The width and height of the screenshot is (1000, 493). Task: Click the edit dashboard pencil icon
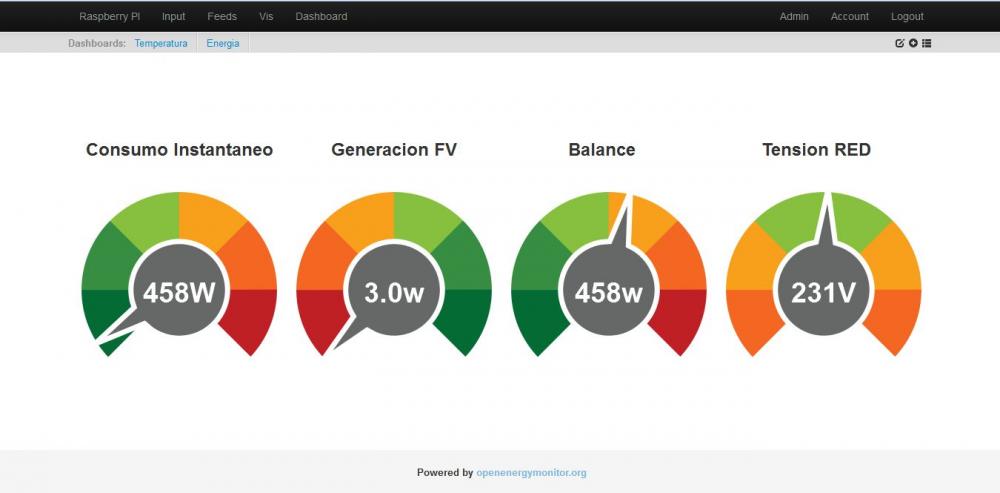(900, 43)
